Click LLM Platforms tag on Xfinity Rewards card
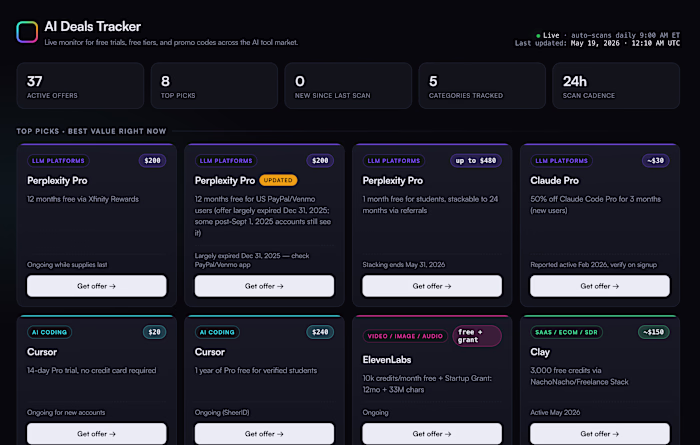 pyautogui.click(x=58, y=161)
